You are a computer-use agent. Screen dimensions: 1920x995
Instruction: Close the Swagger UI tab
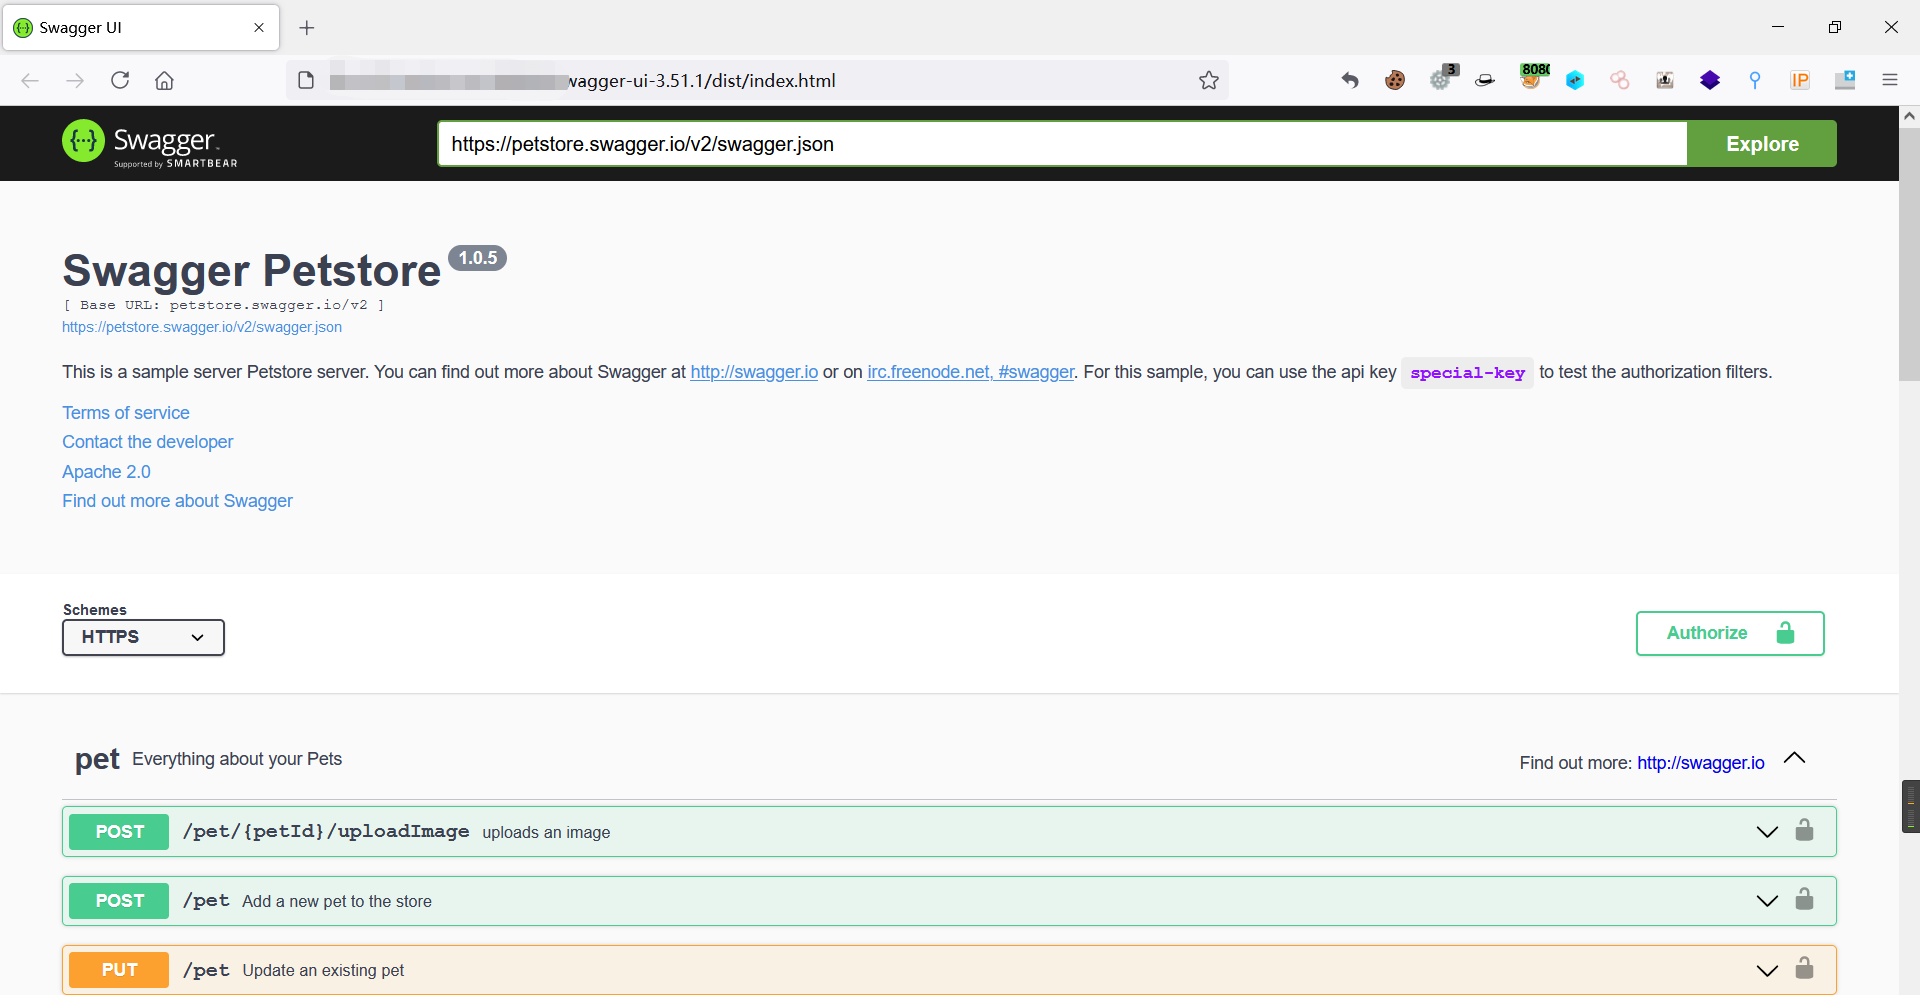coord(259,28)
